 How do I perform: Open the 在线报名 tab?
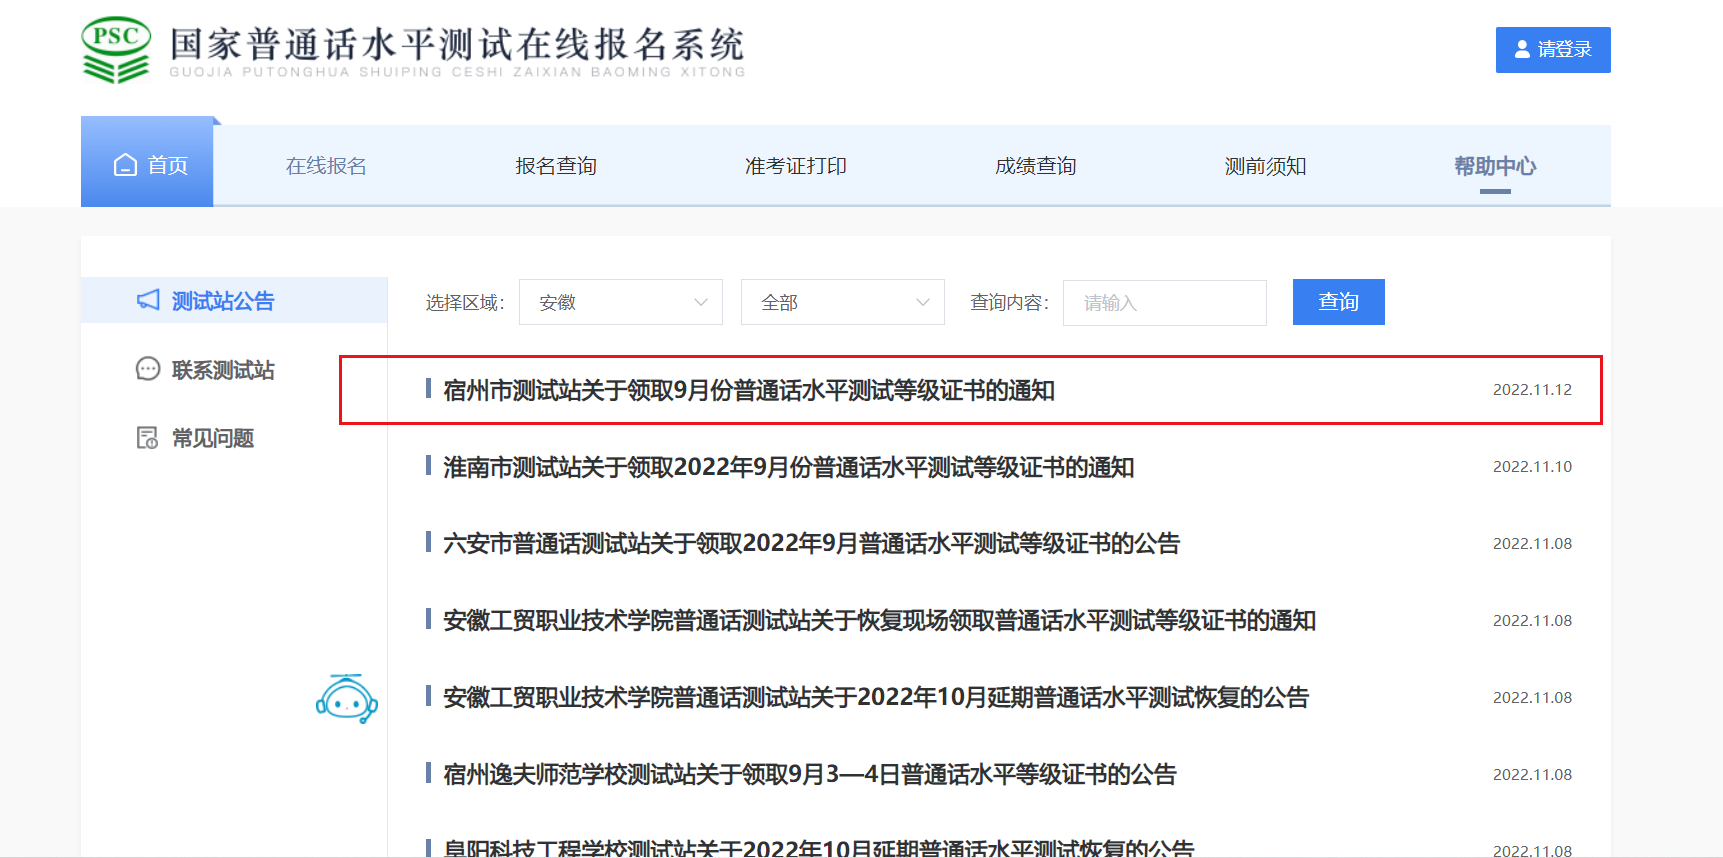[326, 166]
